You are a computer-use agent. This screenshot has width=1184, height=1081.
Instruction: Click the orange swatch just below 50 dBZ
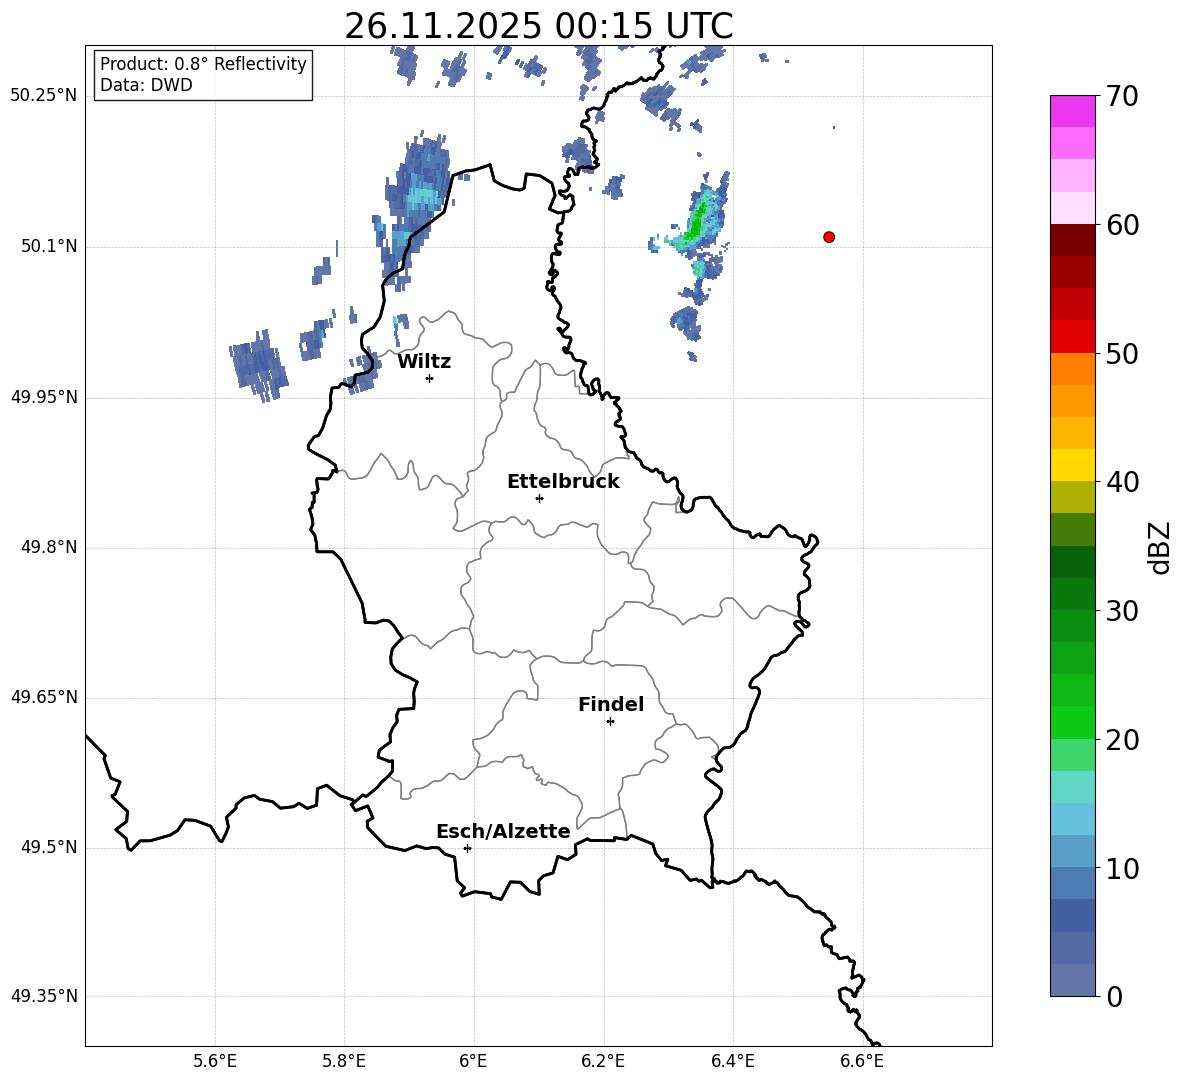coord(1073,369)
